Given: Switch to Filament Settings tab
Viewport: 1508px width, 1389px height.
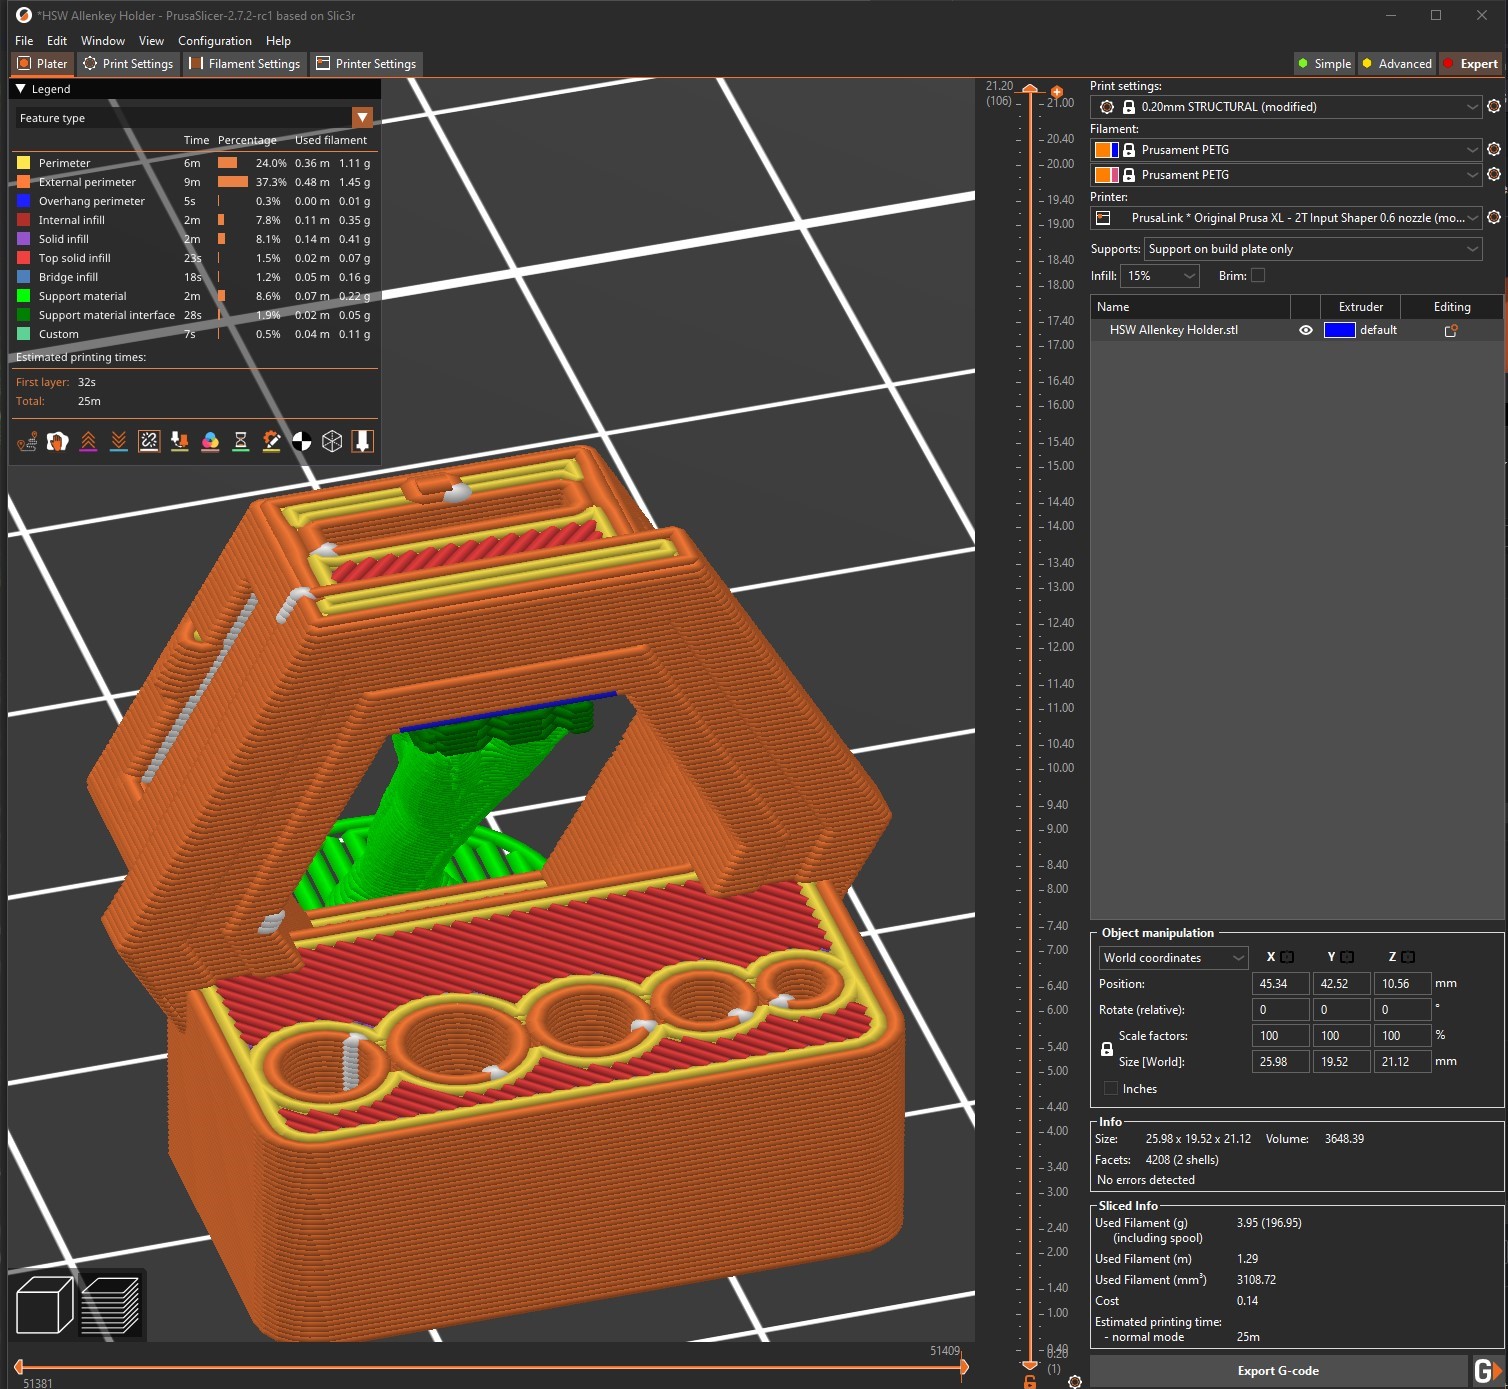Looking at the screenshot, I should coord(245,64).
